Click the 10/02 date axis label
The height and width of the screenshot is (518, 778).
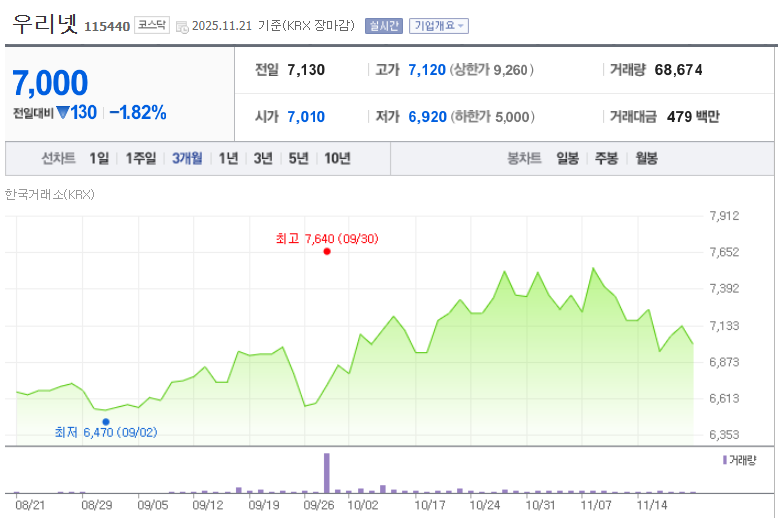click(x=362, y=505)
